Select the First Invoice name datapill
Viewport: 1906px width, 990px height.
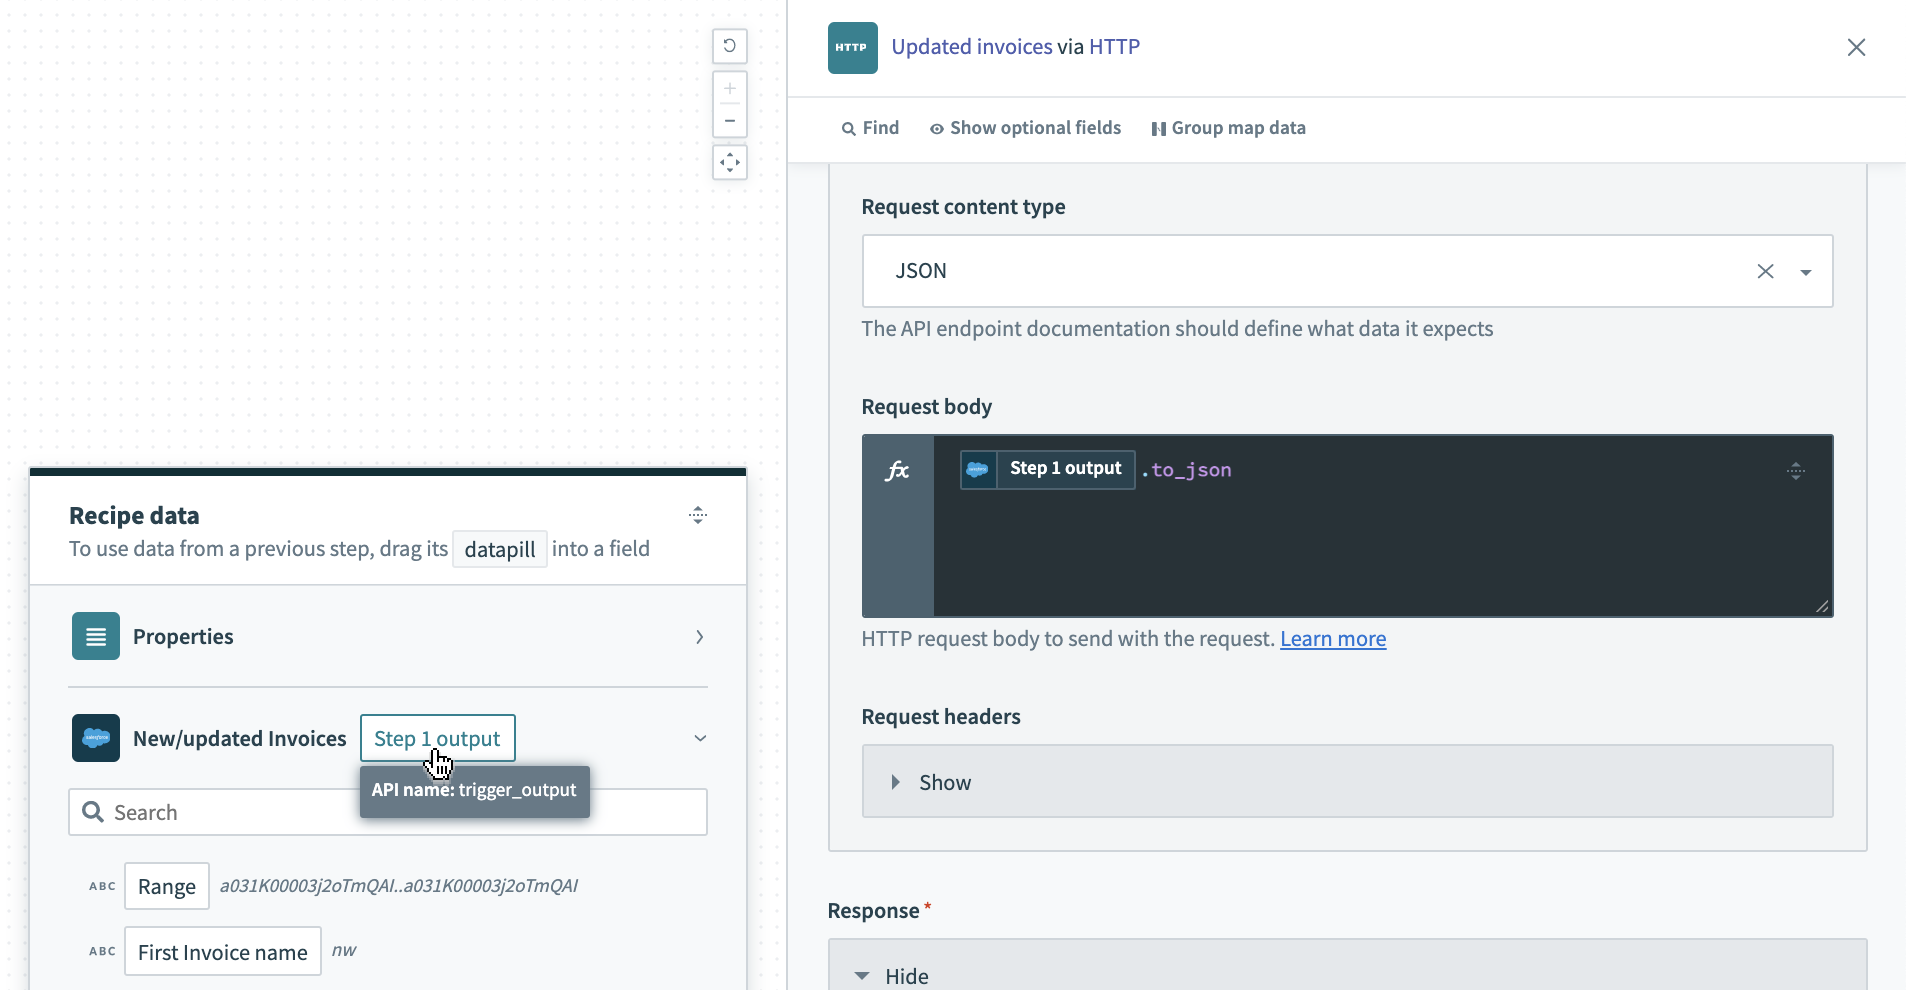pos(223,952)
